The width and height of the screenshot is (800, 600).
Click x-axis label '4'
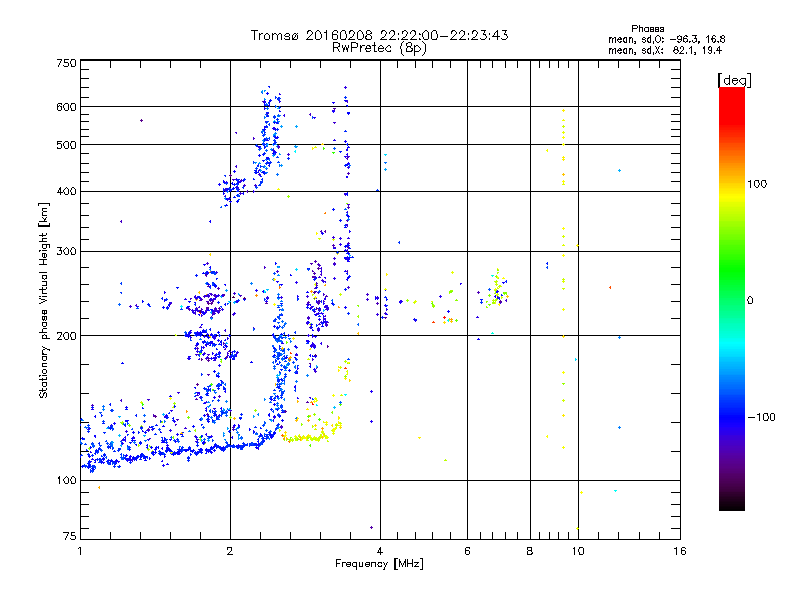point(380,551)
